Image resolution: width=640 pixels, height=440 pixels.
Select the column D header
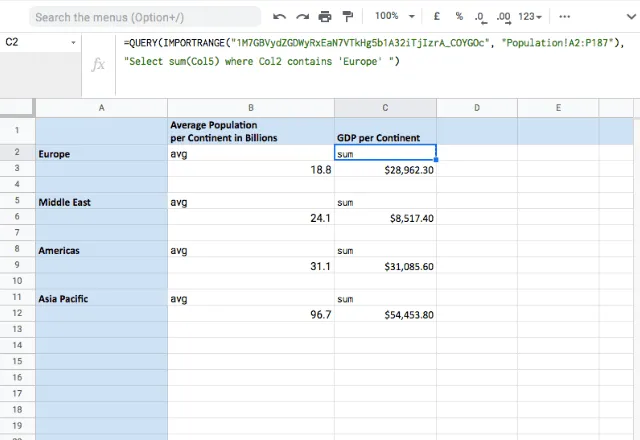[477, 108]
